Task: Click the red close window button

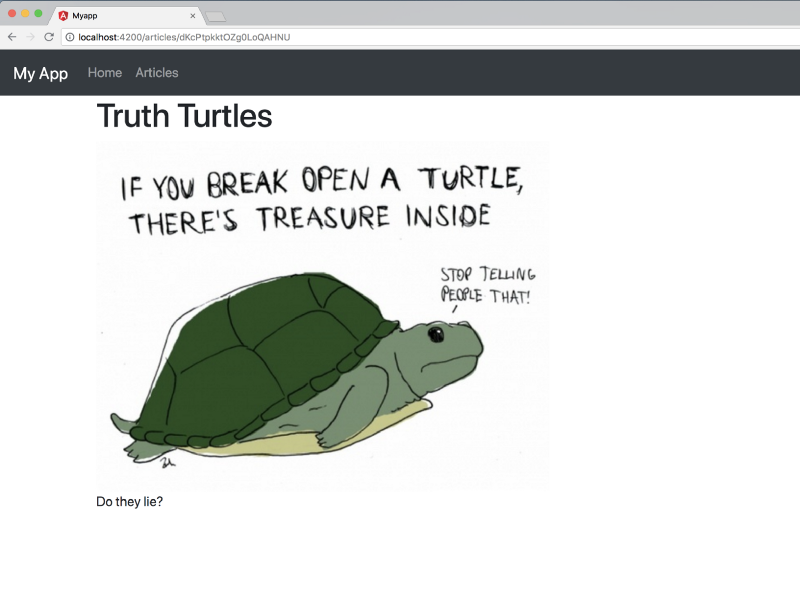Action: pyautogui.click(x=12, y=13)
